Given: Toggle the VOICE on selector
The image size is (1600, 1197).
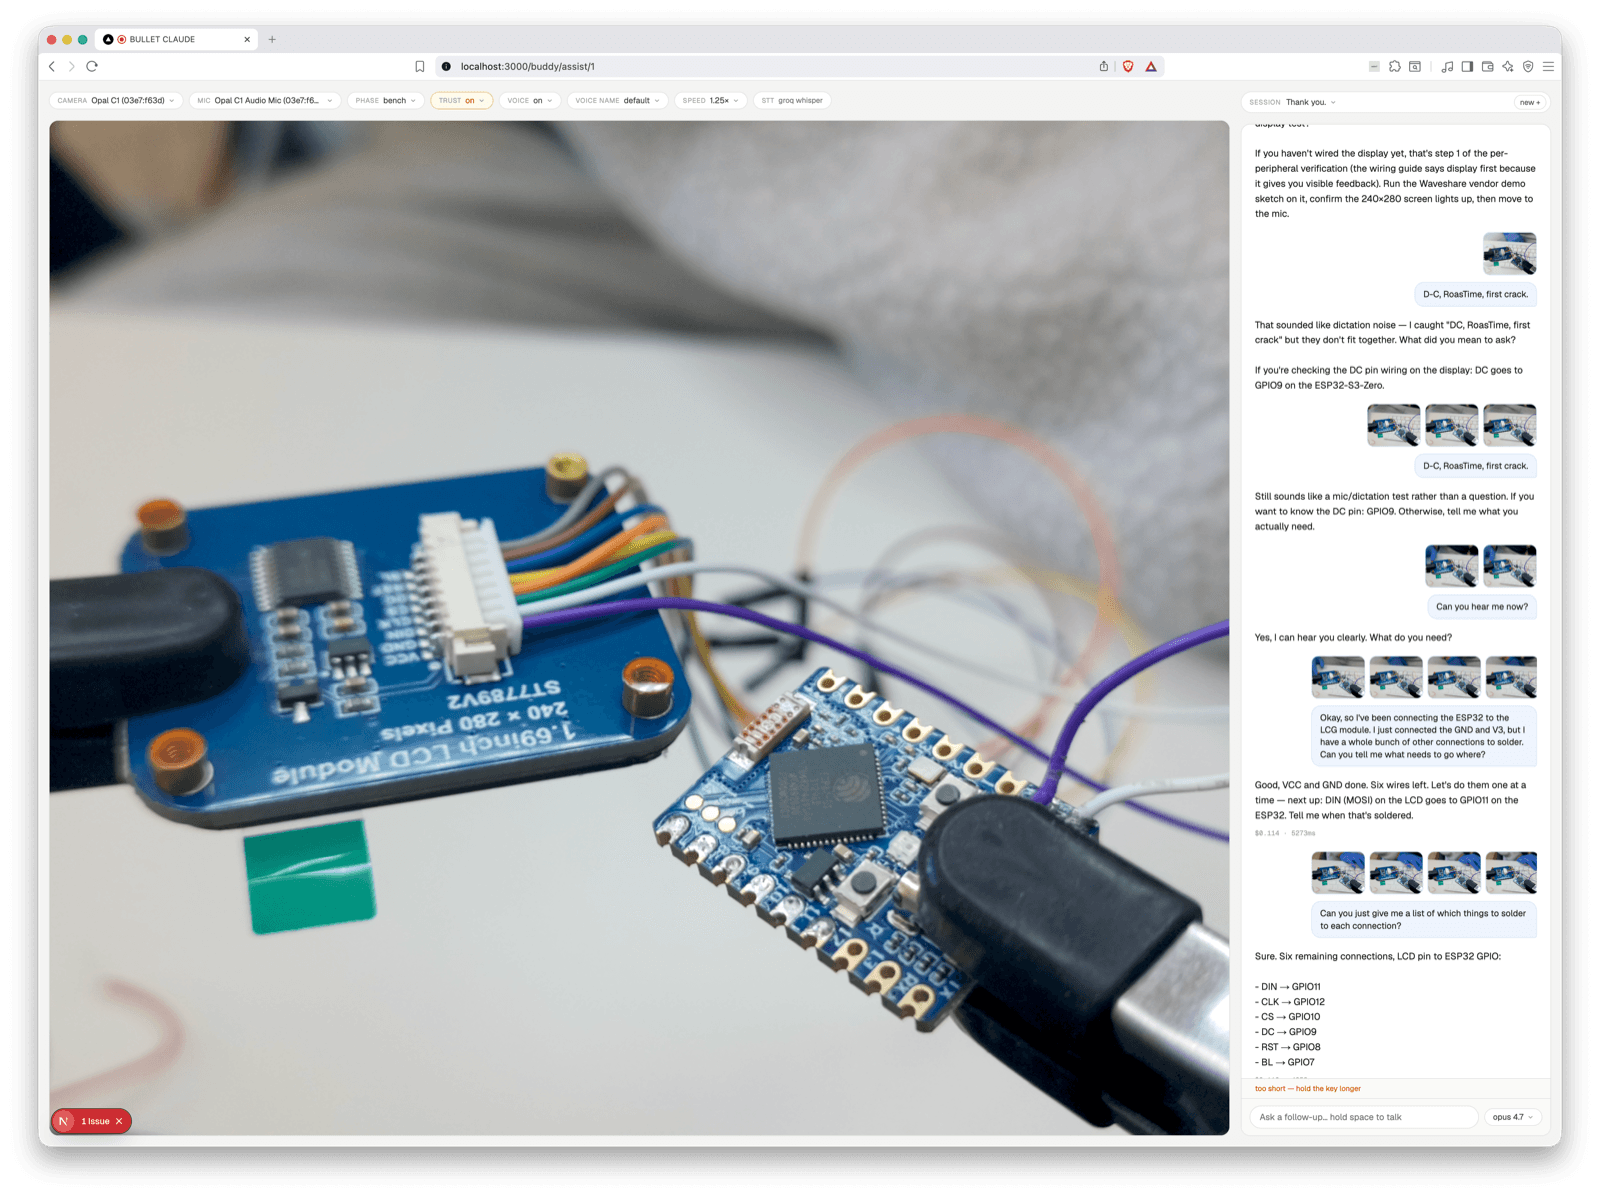Looking at the screenshot, I should click(x=530, y=100).
